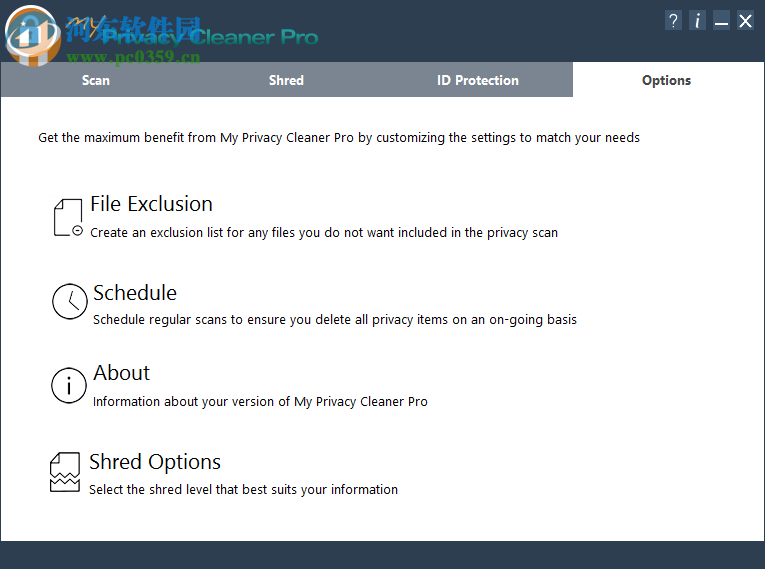
Task: Click 'Schedule regular scans' description text
Action: tap(335, 320)
